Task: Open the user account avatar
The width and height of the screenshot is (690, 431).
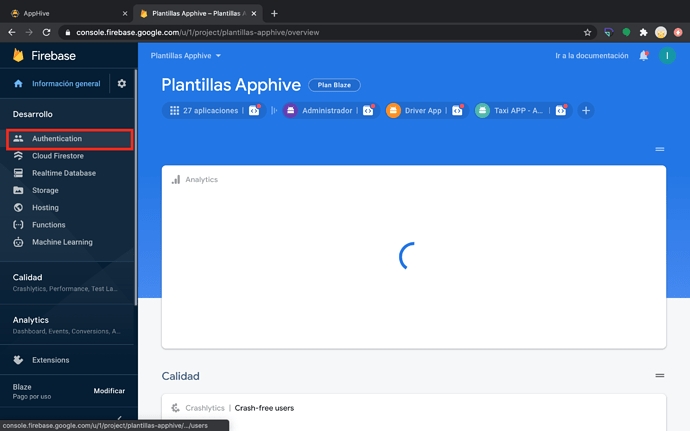Action: [668, 56]
